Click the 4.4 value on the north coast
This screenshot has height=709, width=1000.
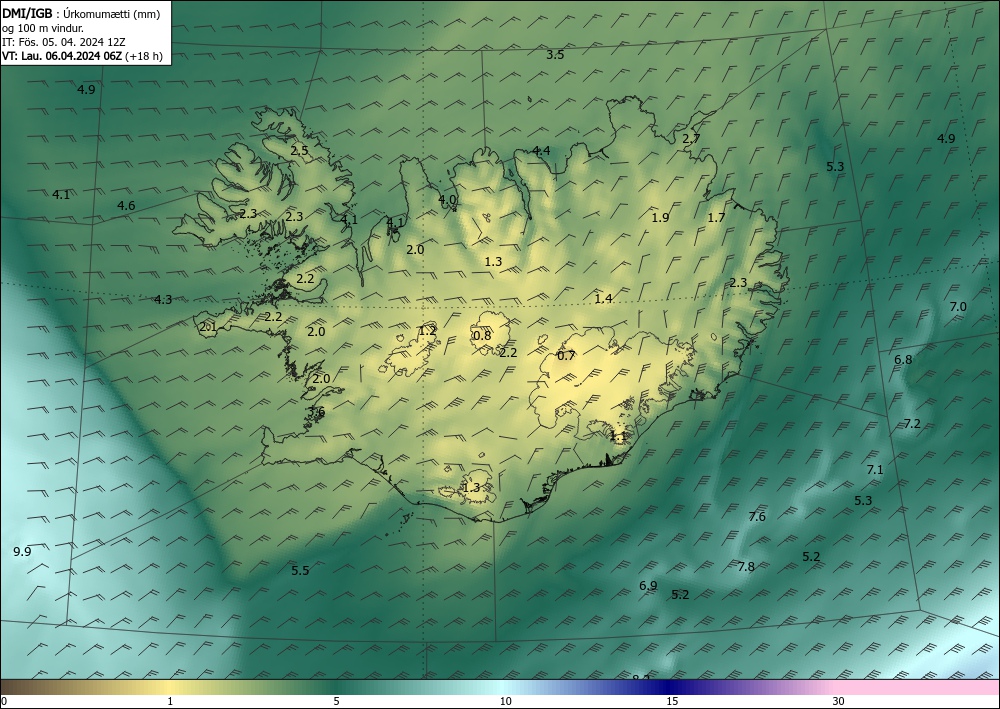click(x=541, y=151)
